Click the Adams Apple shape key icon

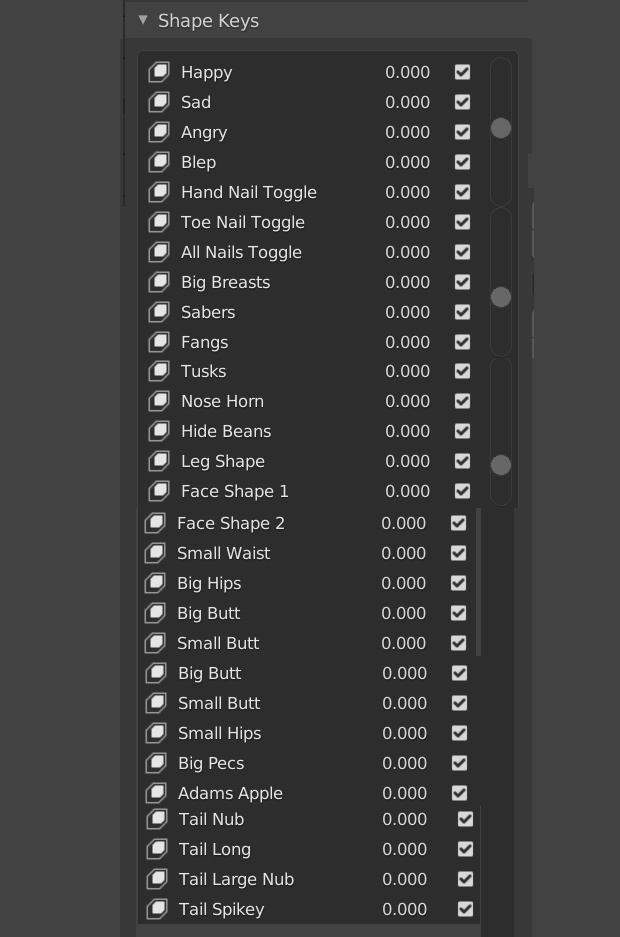(x=156, y=793)
